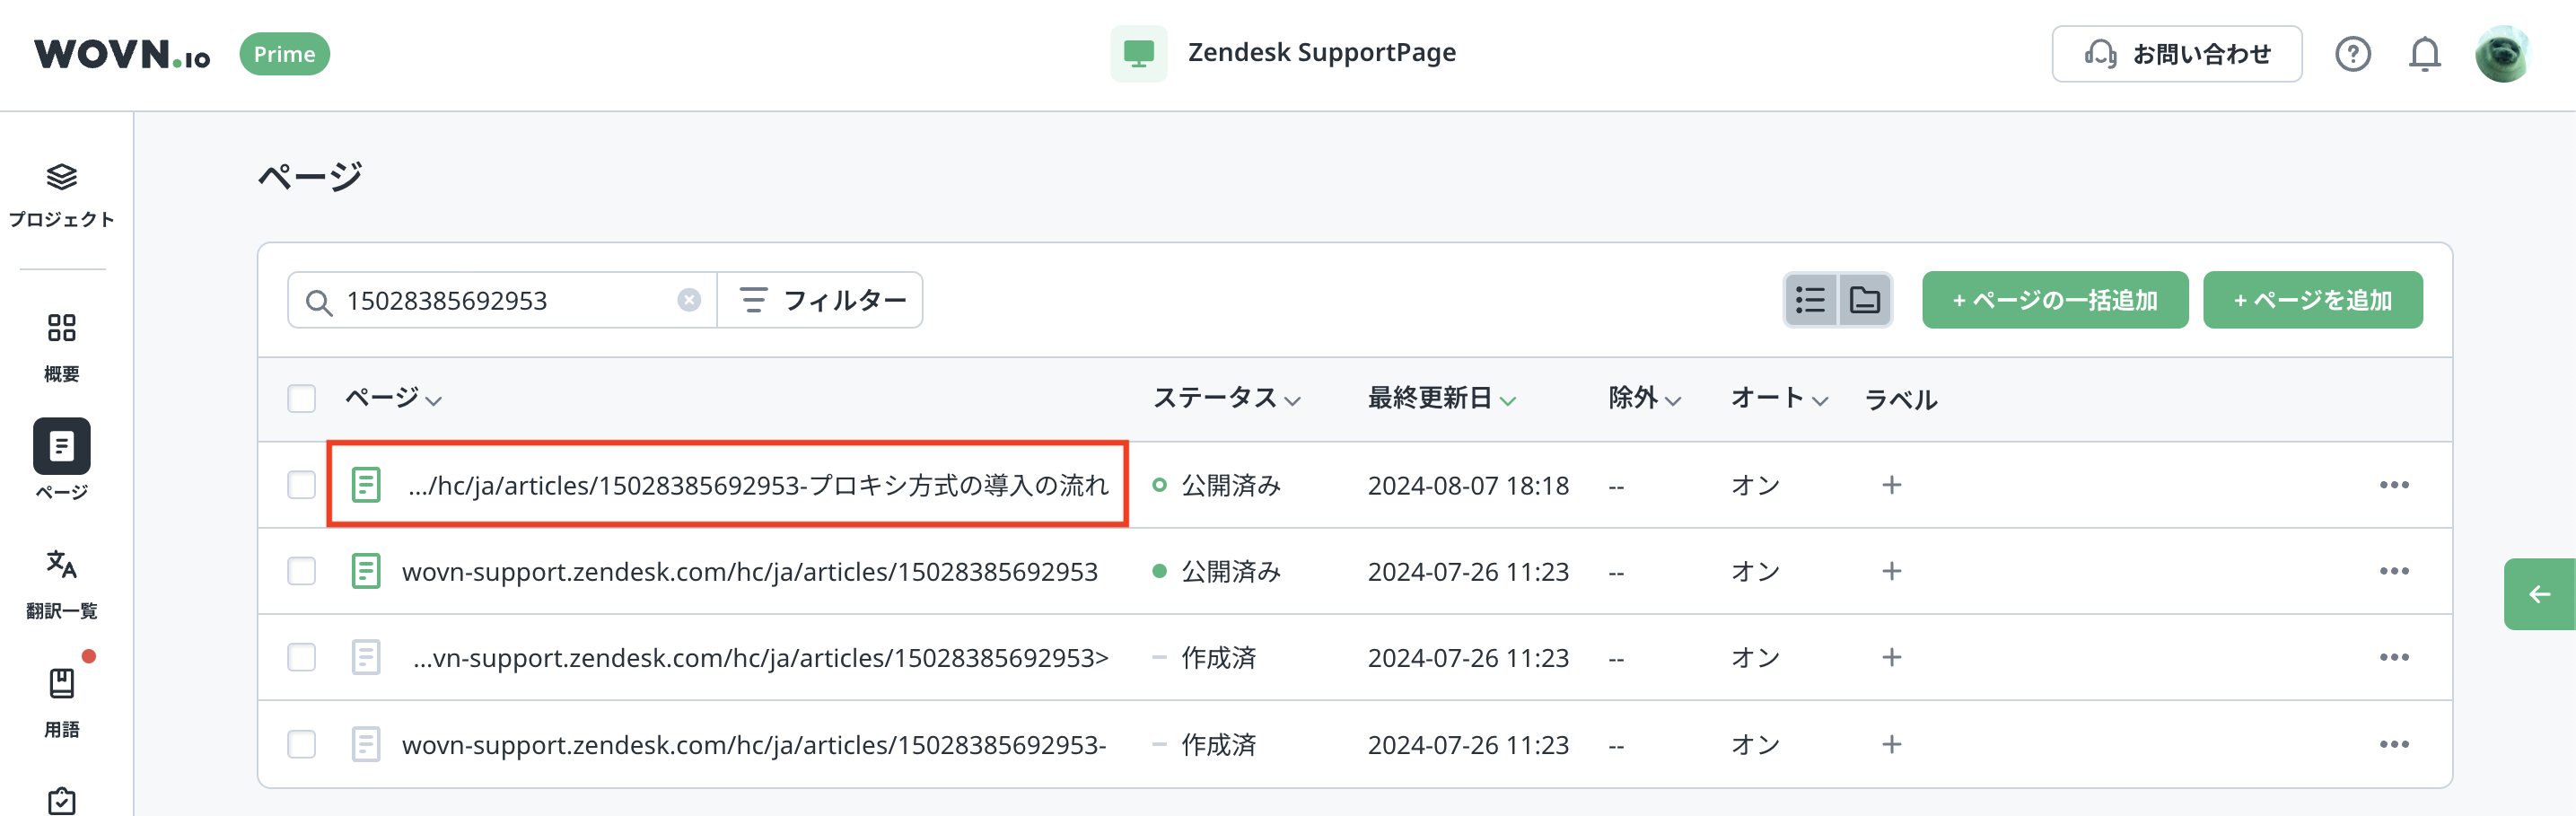Viewport: 2576px width, 816px height.
Task: Switch to folder view icon
Action: tap(1865, 300)
